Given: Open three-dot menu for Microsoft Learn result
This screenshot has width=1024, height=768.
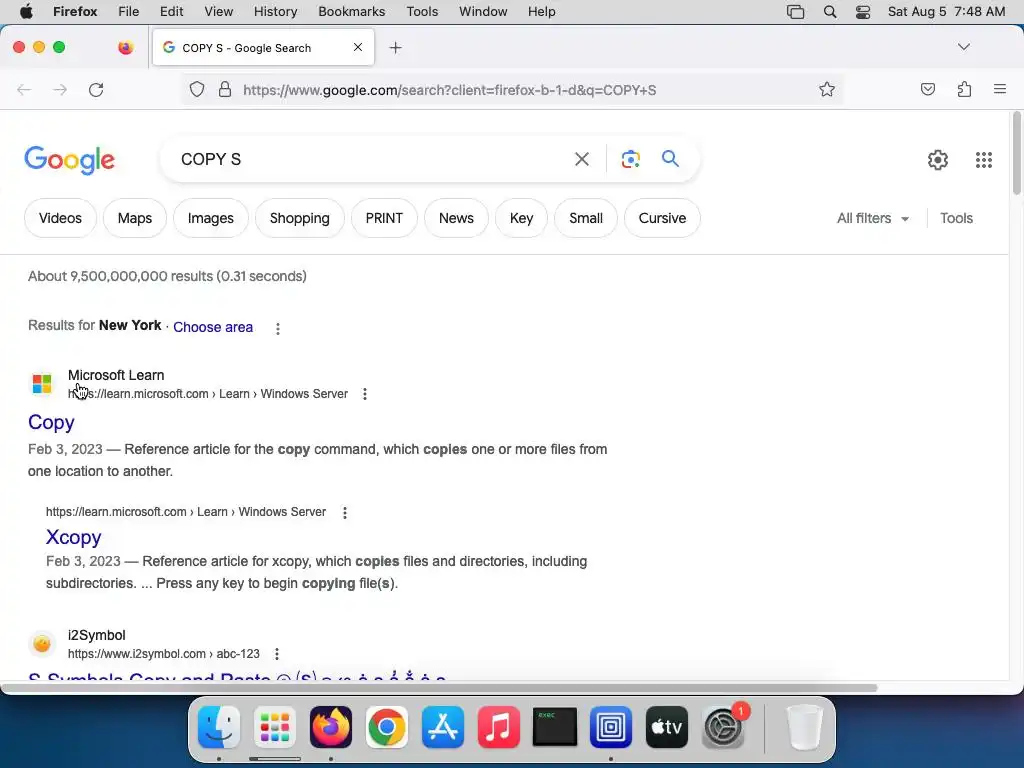Looking at the screenshot, I should pyautogui.click(x=365, y=394).
